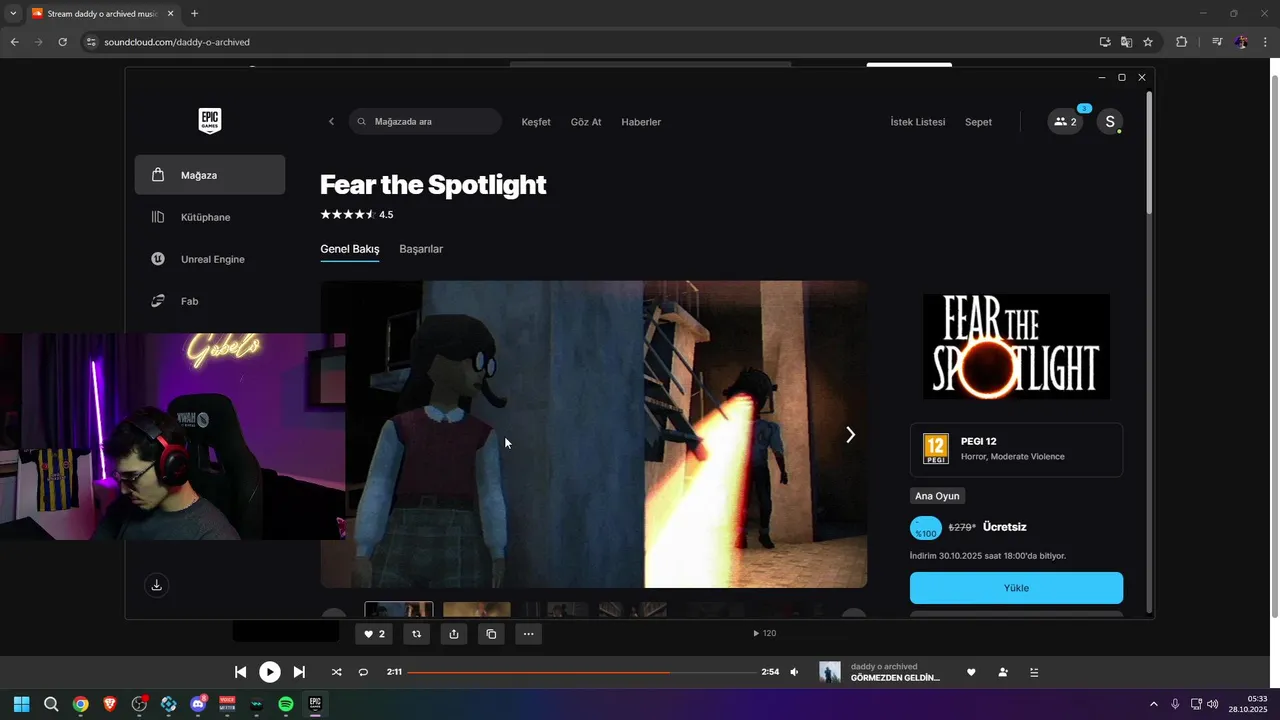Open a new Chrome tab
The width and height of the screenshot is (1280, 720).
click(x=194, y=14)
